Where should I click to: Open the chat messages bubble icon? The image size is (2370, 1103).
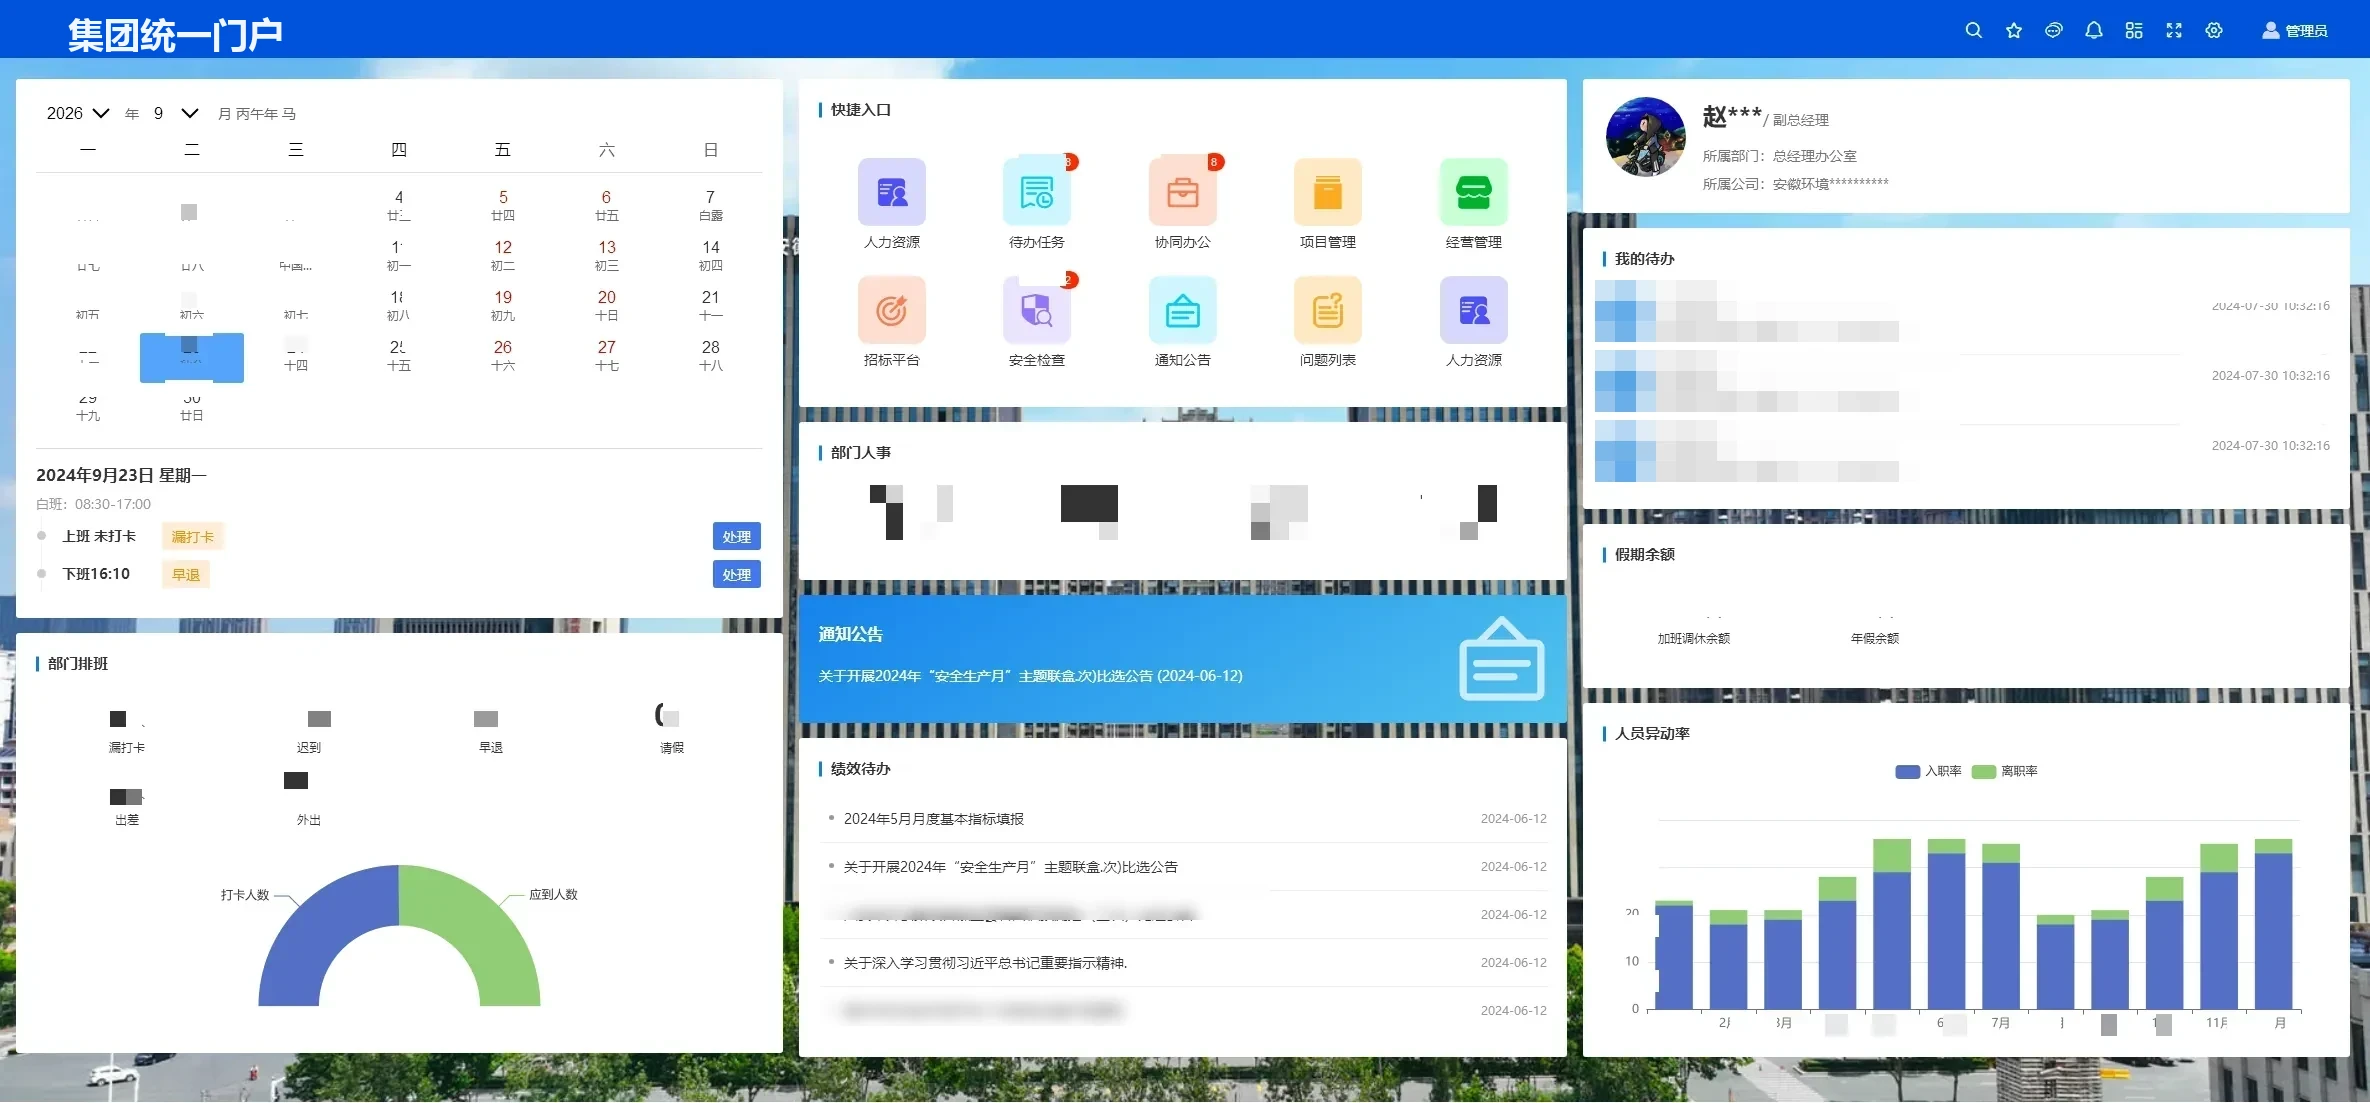click(2053, 30)
